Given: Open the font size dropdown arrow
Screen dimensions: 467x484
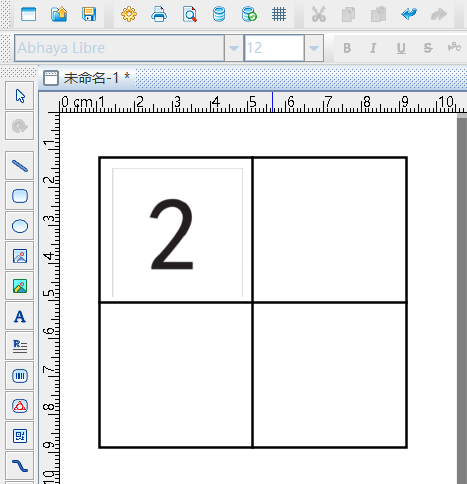Looking at the screenshot, I should (x=314, y=48).
